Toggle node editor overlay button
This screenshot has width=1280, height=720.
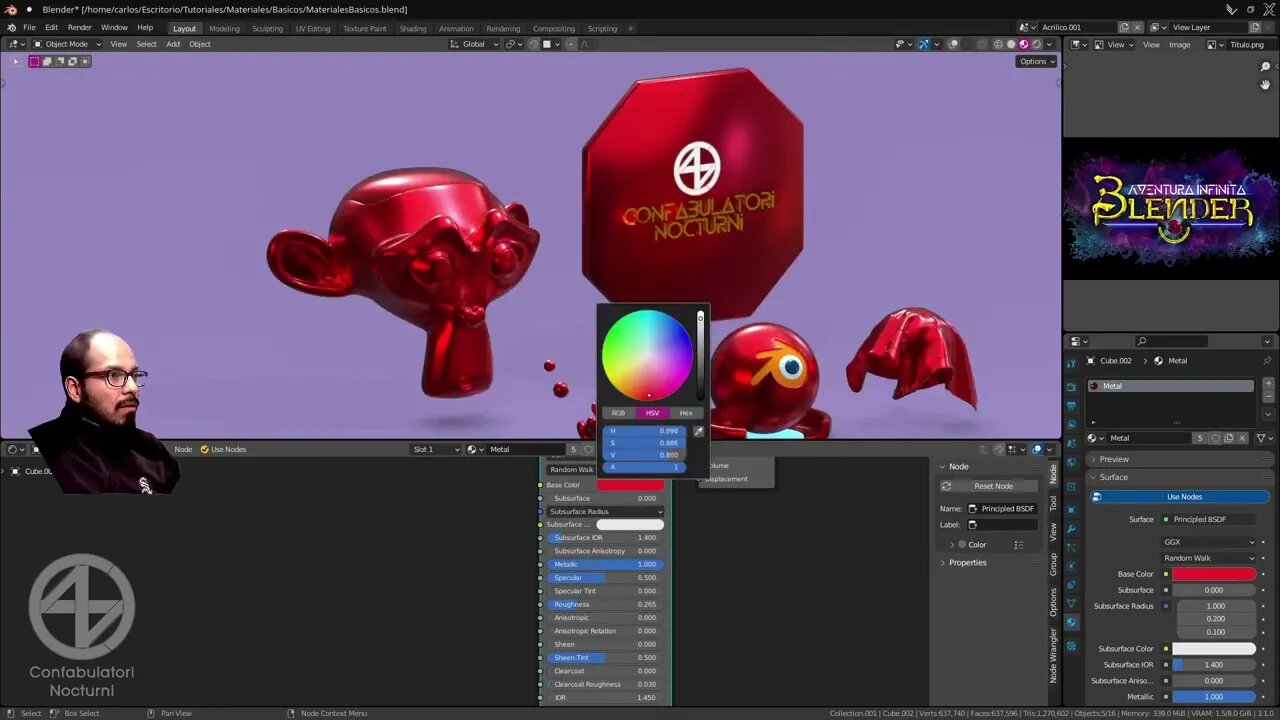(x=1037, y=450)
